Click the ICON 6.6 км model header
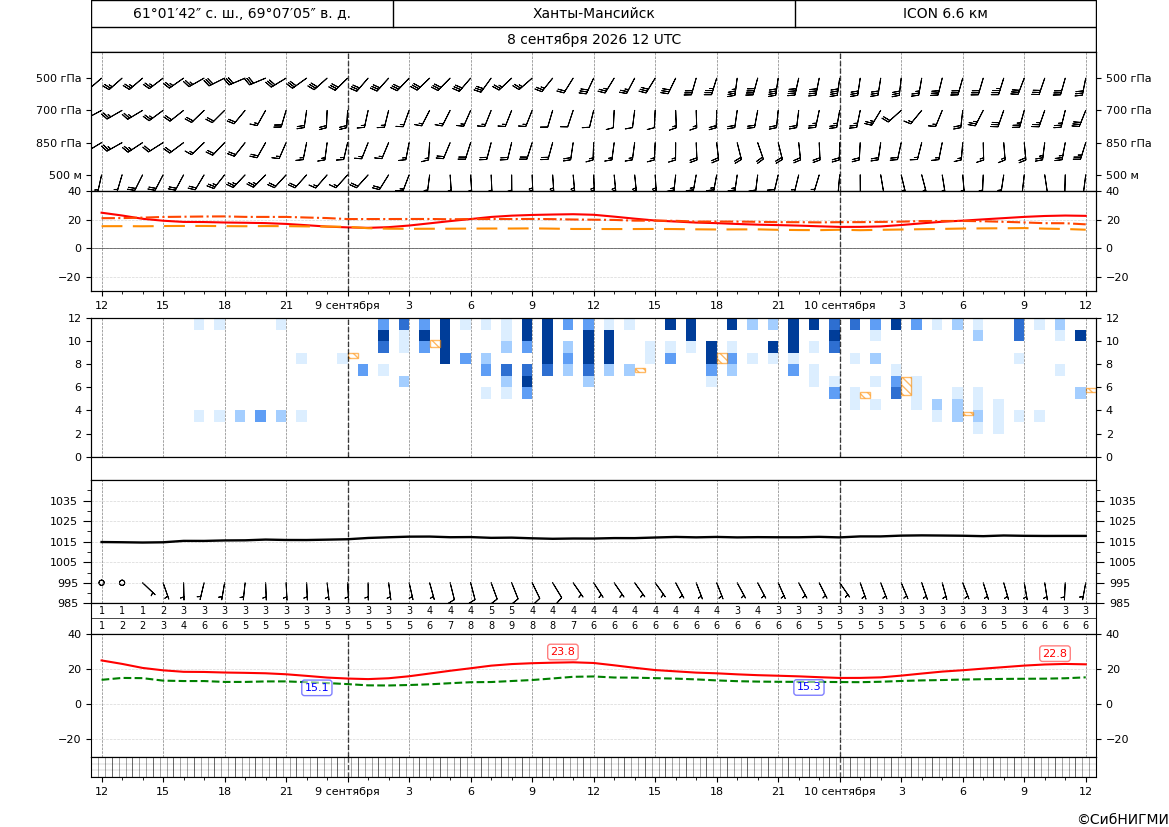The width and height of the screenshot is (1169, 827). 945,13
